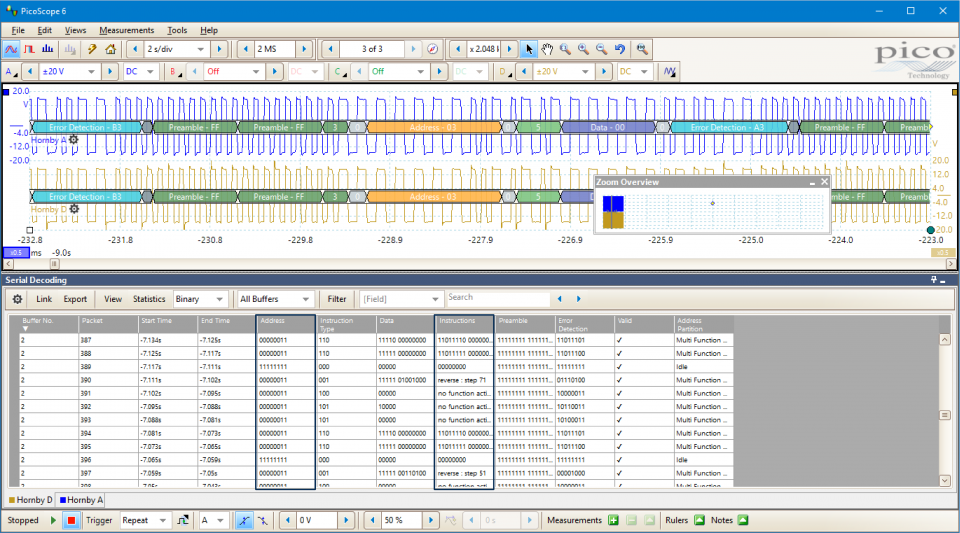Select the arrow Selection tool
960x533 pixels.
pos(529,49)
